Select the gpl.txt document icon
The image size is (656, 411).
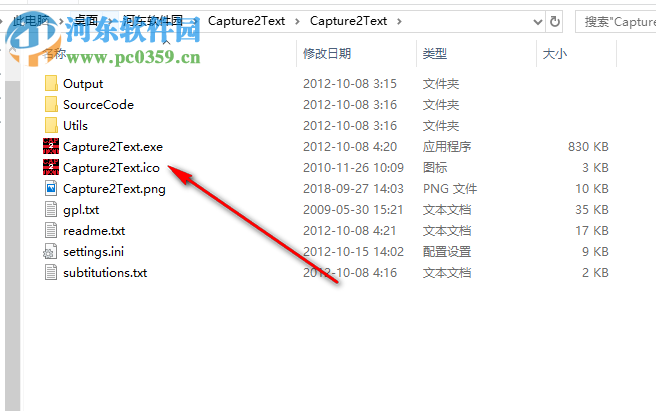(51, 209)
